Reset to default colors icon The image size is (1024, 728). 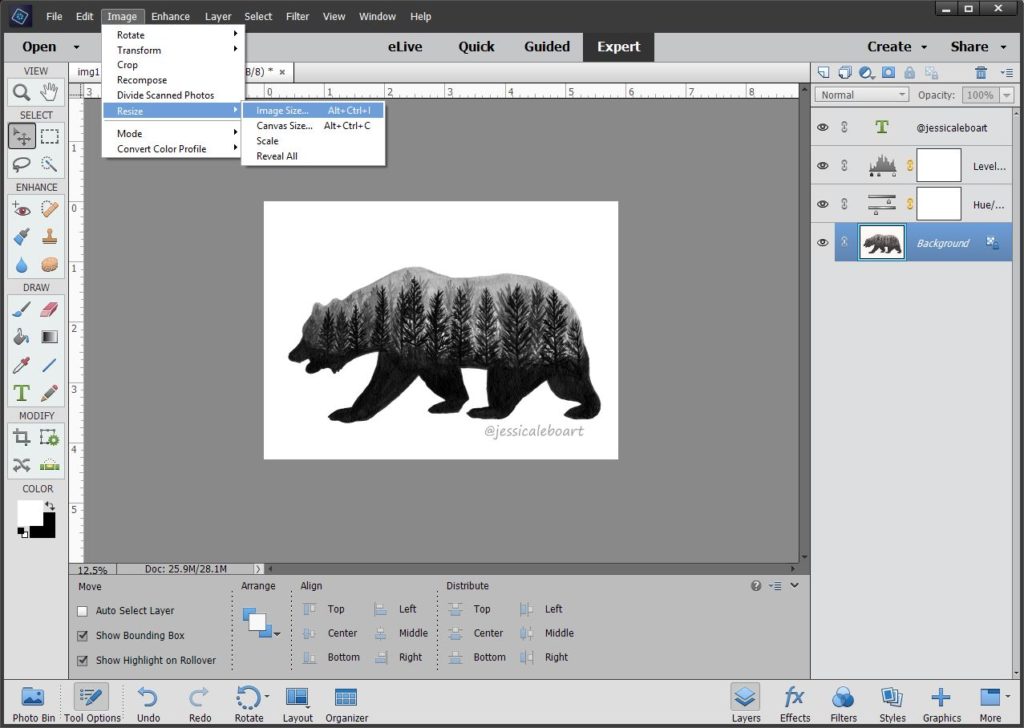click(23, 533)
